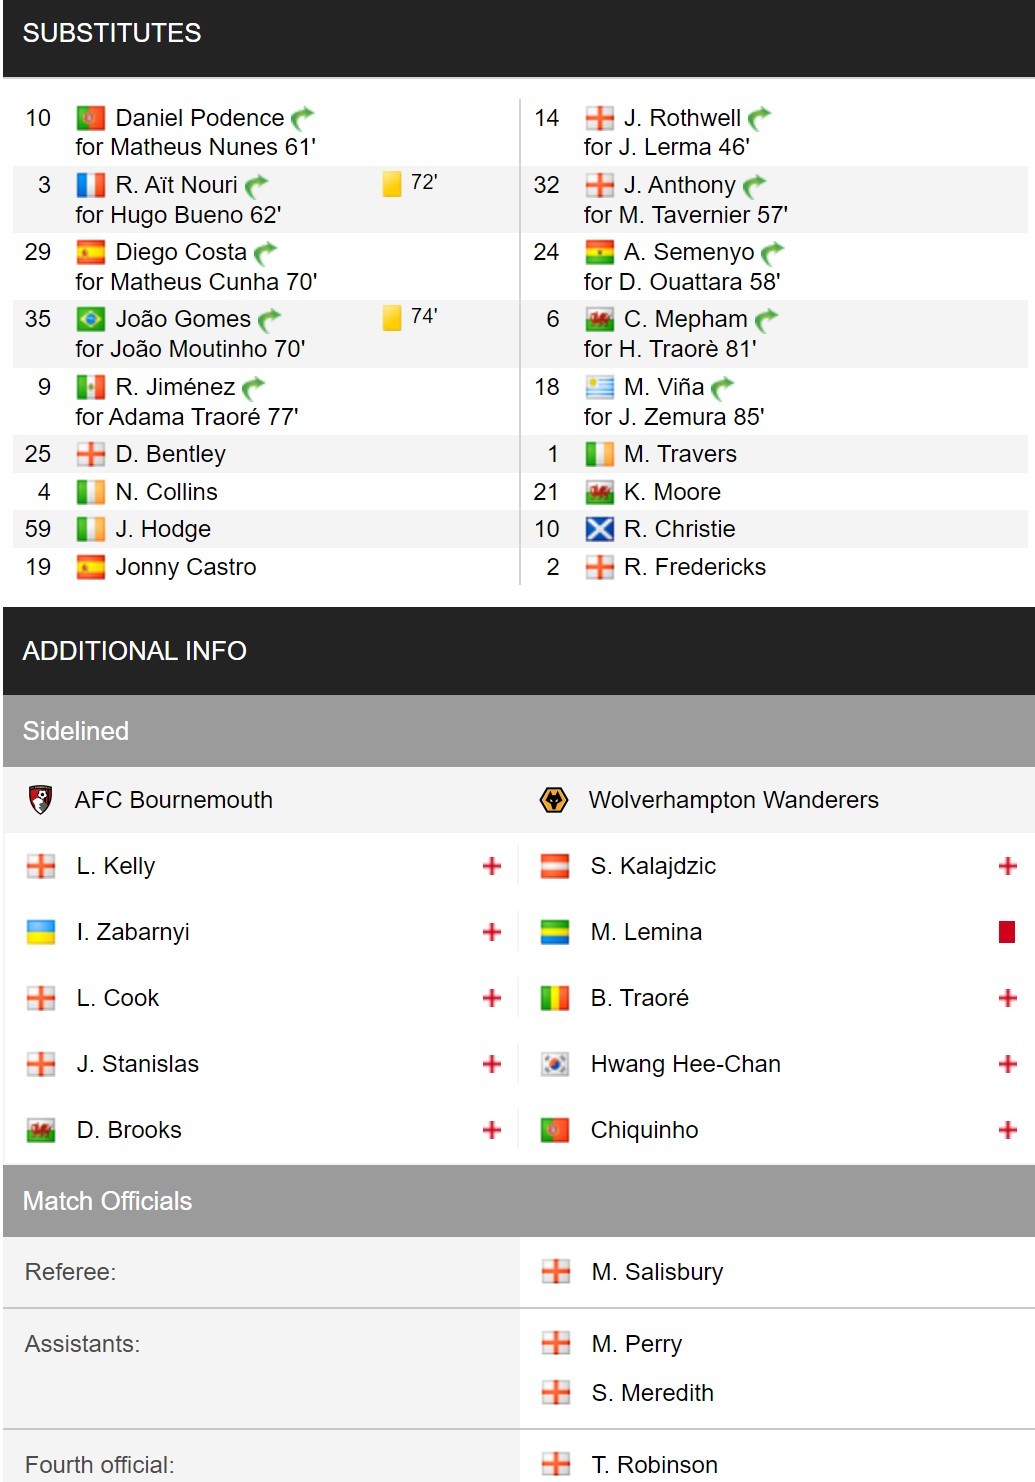1035x1482 pixels.
Task: Click the substitution arrow beside A. Semenyo
Action: [772, 253]
